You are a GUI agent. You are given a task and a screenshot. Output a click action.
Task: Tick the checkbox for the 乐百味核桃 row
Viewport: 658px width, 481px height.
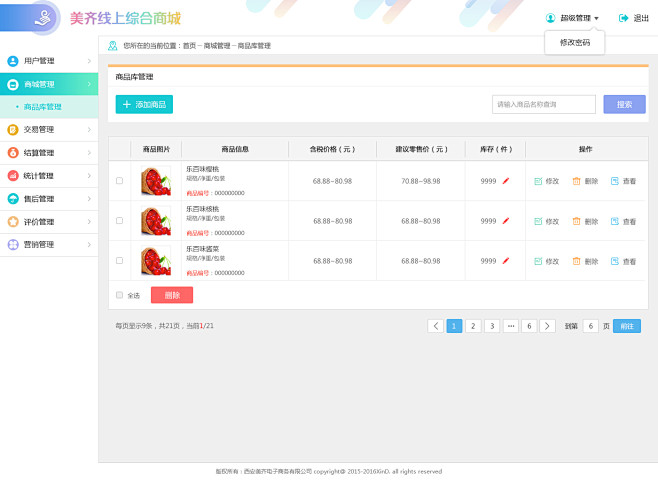(x=120, y=221)
